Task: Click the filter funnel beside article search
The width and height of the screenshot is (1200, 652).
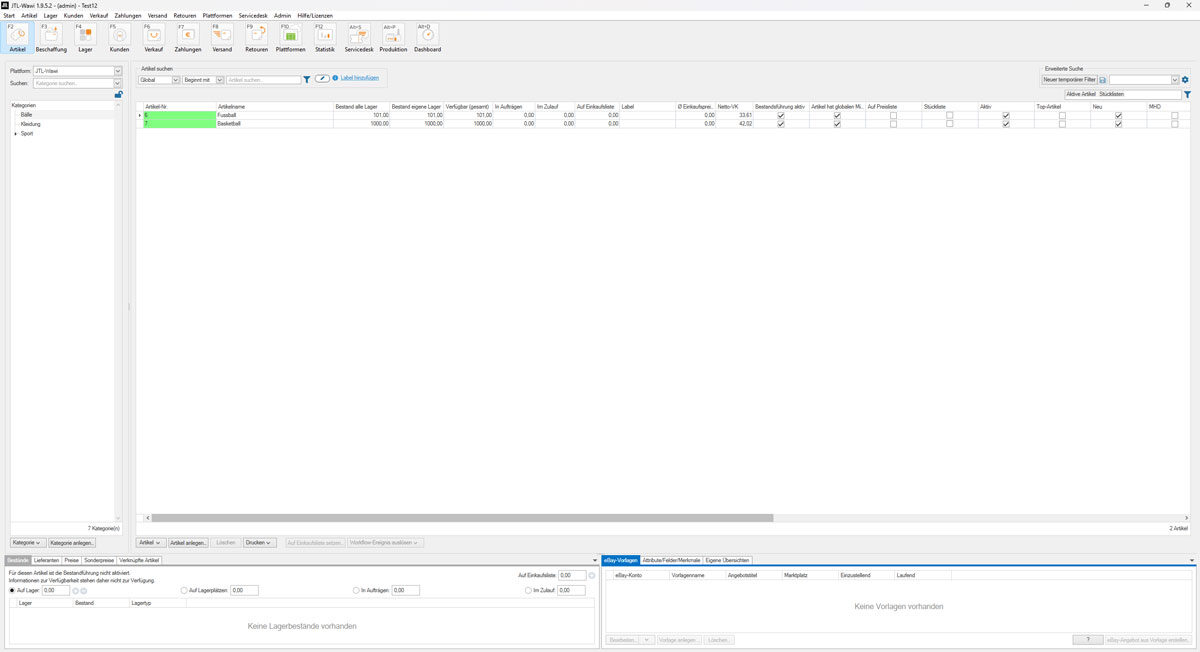Action: tap(307, 79)
